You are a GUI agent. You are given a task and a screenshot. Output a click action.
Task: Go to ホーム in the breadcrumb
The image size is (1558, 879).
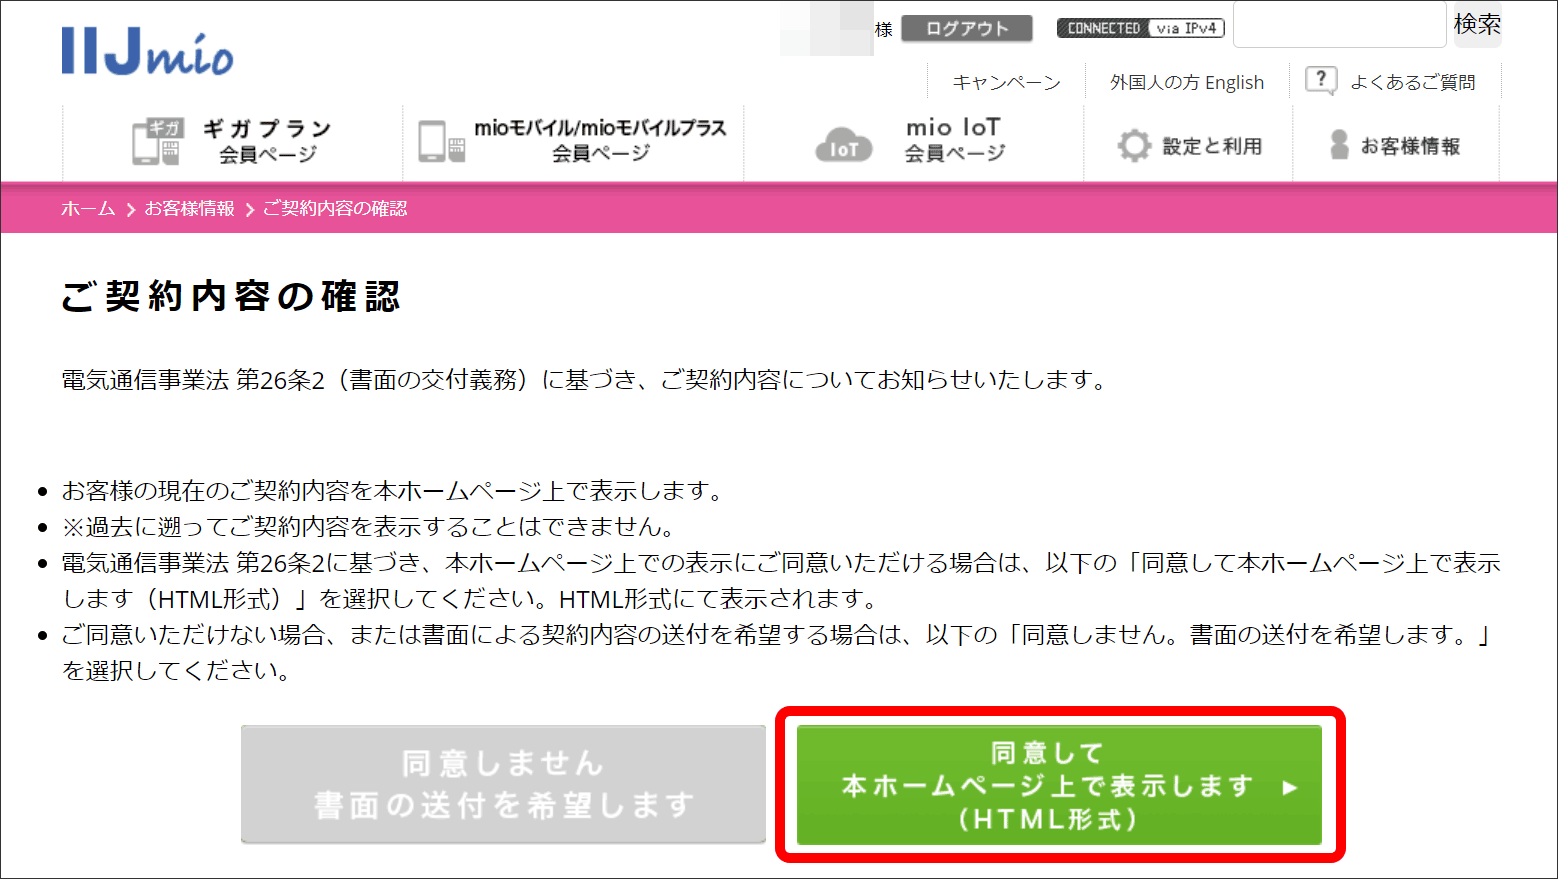click(88, 208)
